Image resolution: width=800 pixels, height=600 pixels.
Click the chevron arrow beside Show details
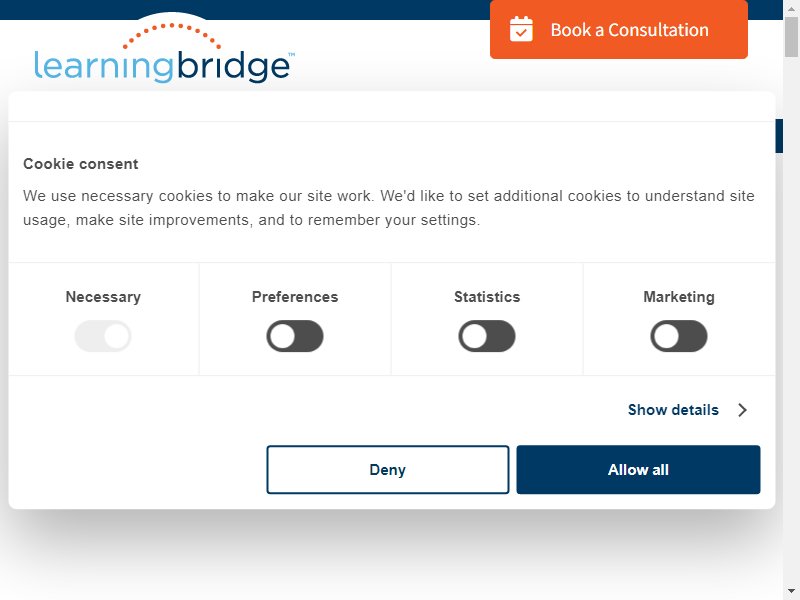point(742,410)
